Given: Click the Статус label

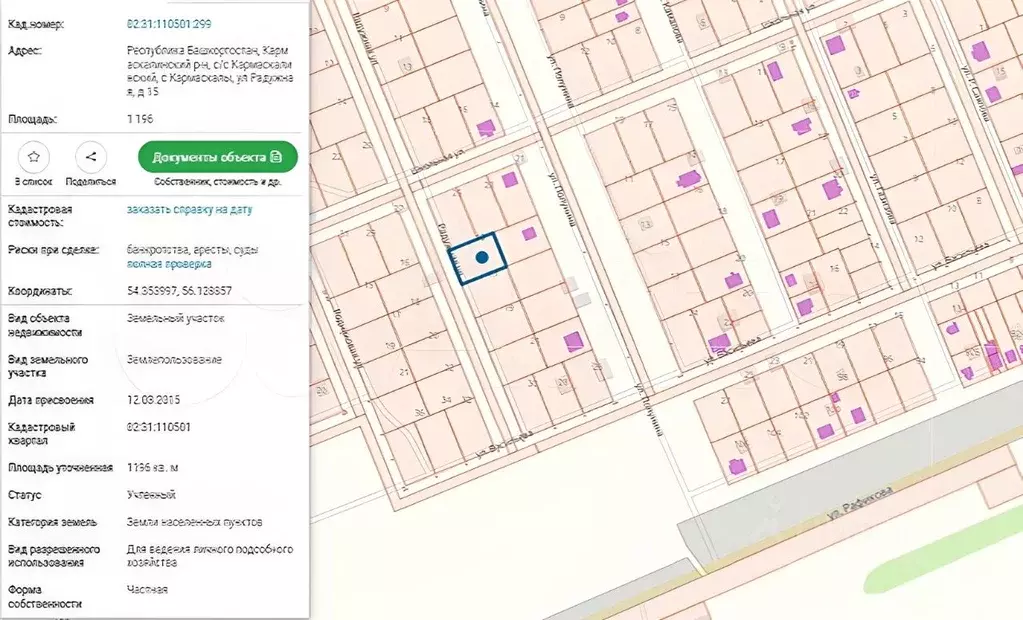Looking at the screenshot, I should point(25,495).
